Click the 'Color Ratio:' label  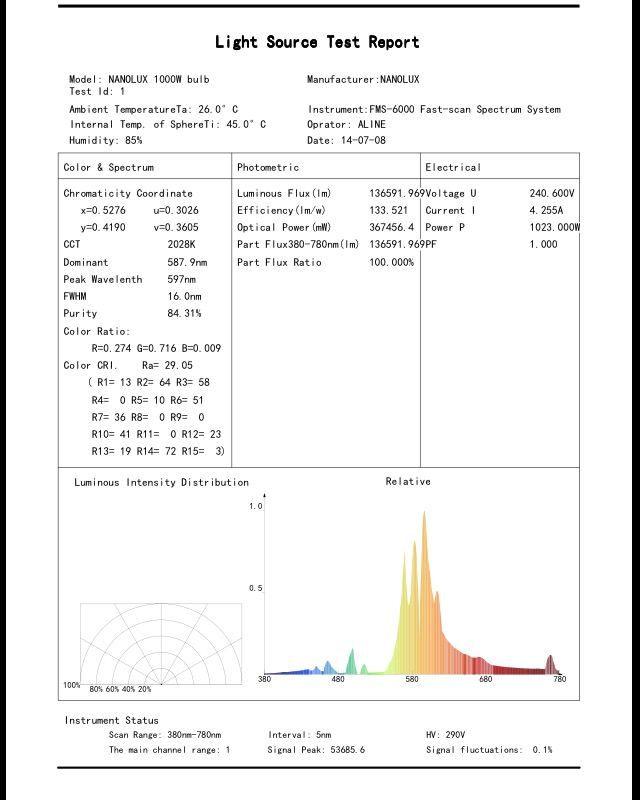[x=96, y=331]
